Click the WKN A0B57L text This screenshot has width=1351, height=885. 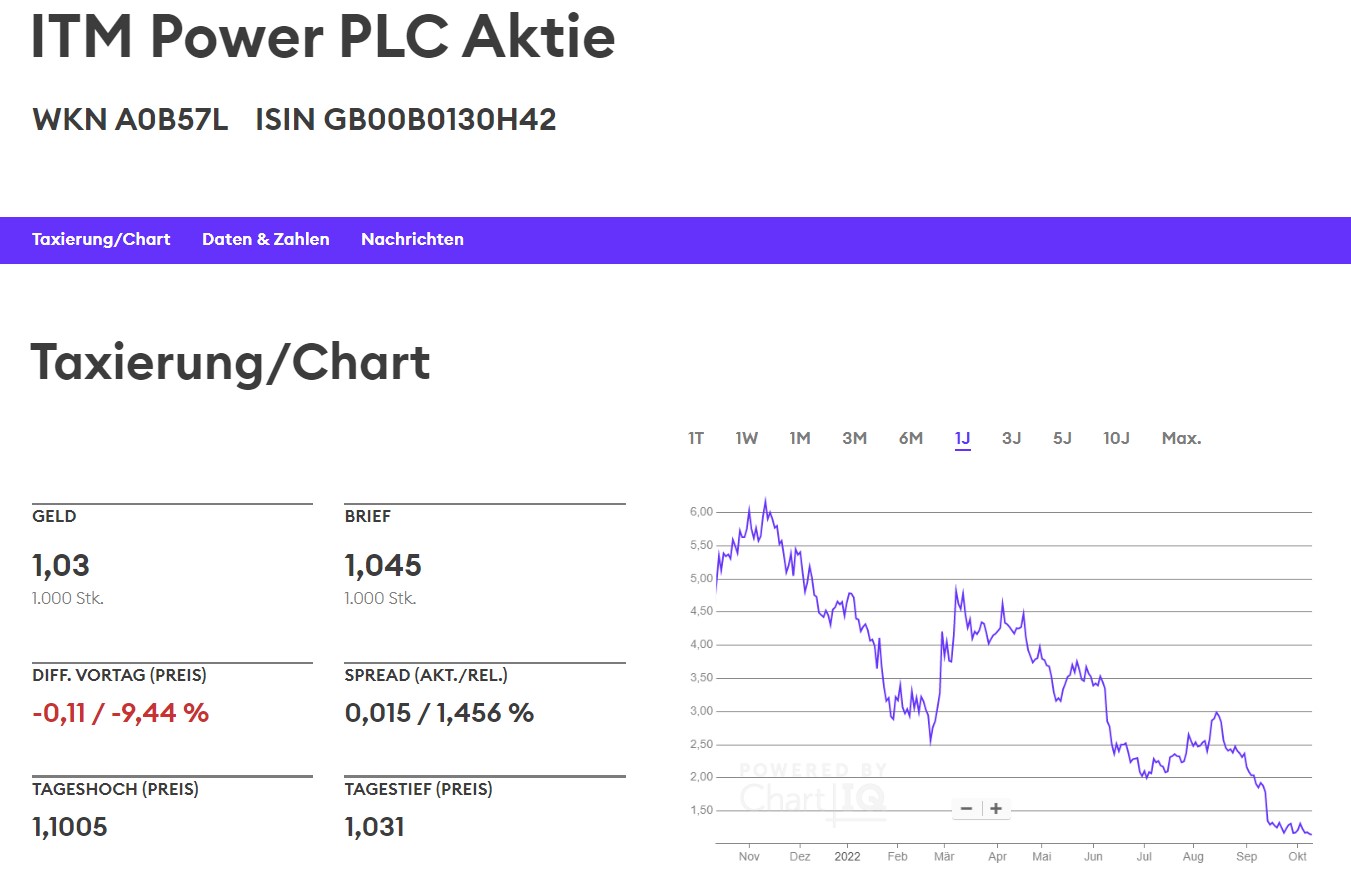pos(130,120)
